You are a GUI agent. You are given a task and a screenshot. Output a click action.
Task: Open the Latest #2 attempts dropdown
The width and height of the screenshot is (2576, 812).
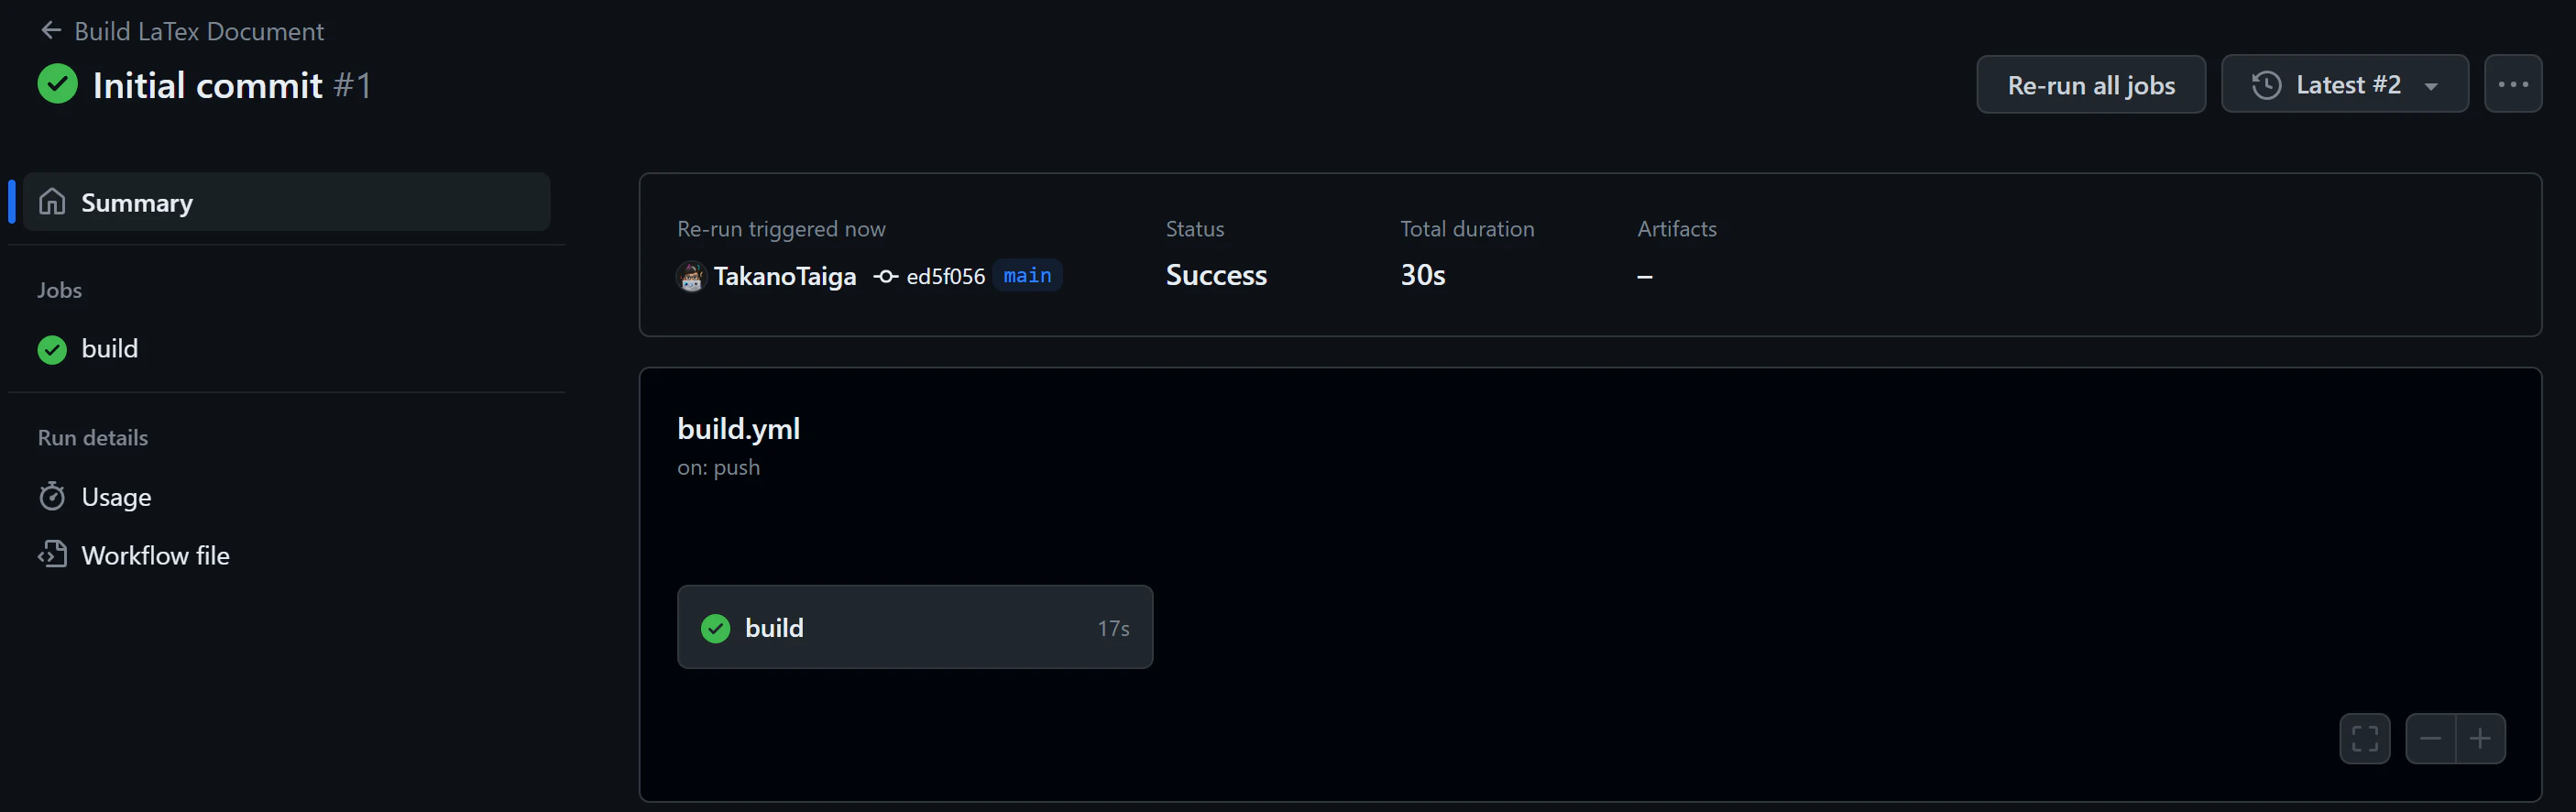tap(2344, 85)
